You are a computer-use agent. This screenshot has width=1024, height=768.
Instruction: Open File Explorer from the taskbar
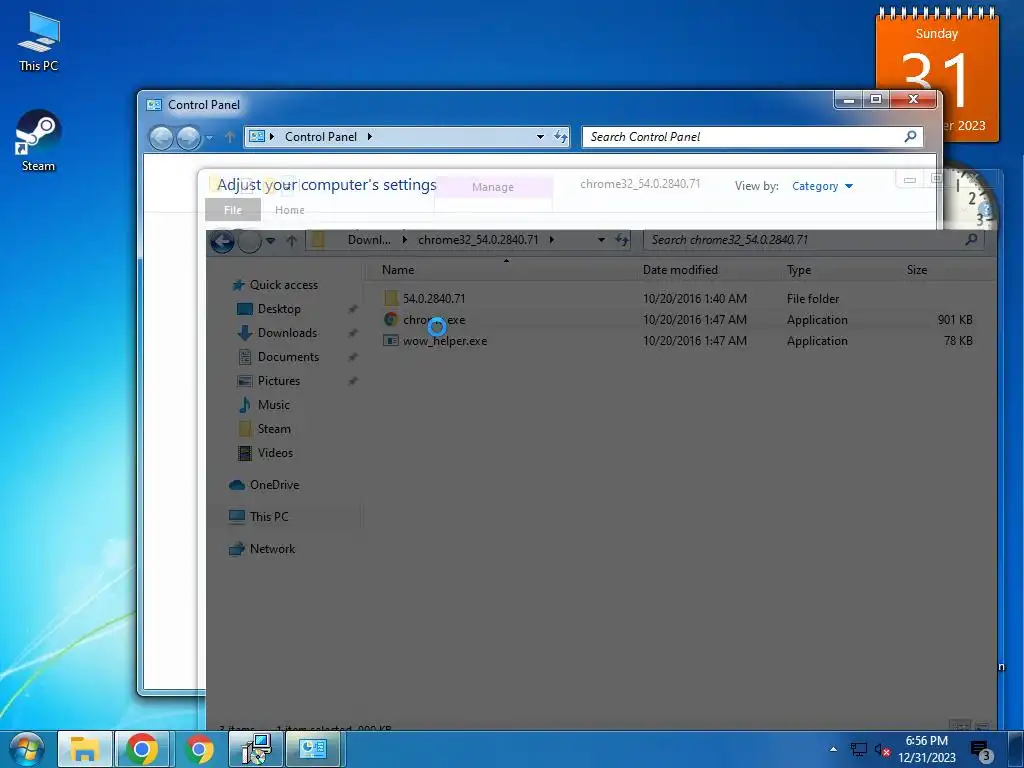coord(84,748)
